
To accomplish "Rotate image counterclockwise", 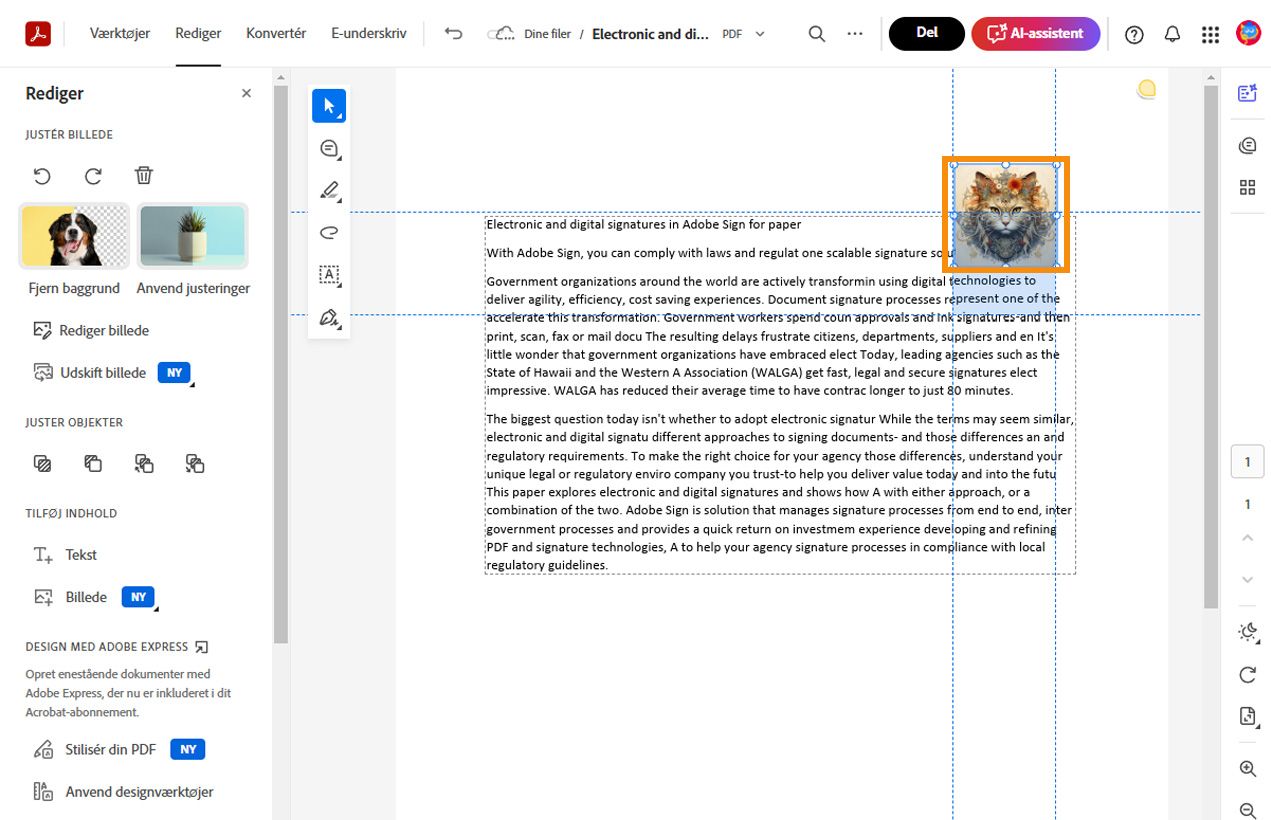I will pos(42,176).
